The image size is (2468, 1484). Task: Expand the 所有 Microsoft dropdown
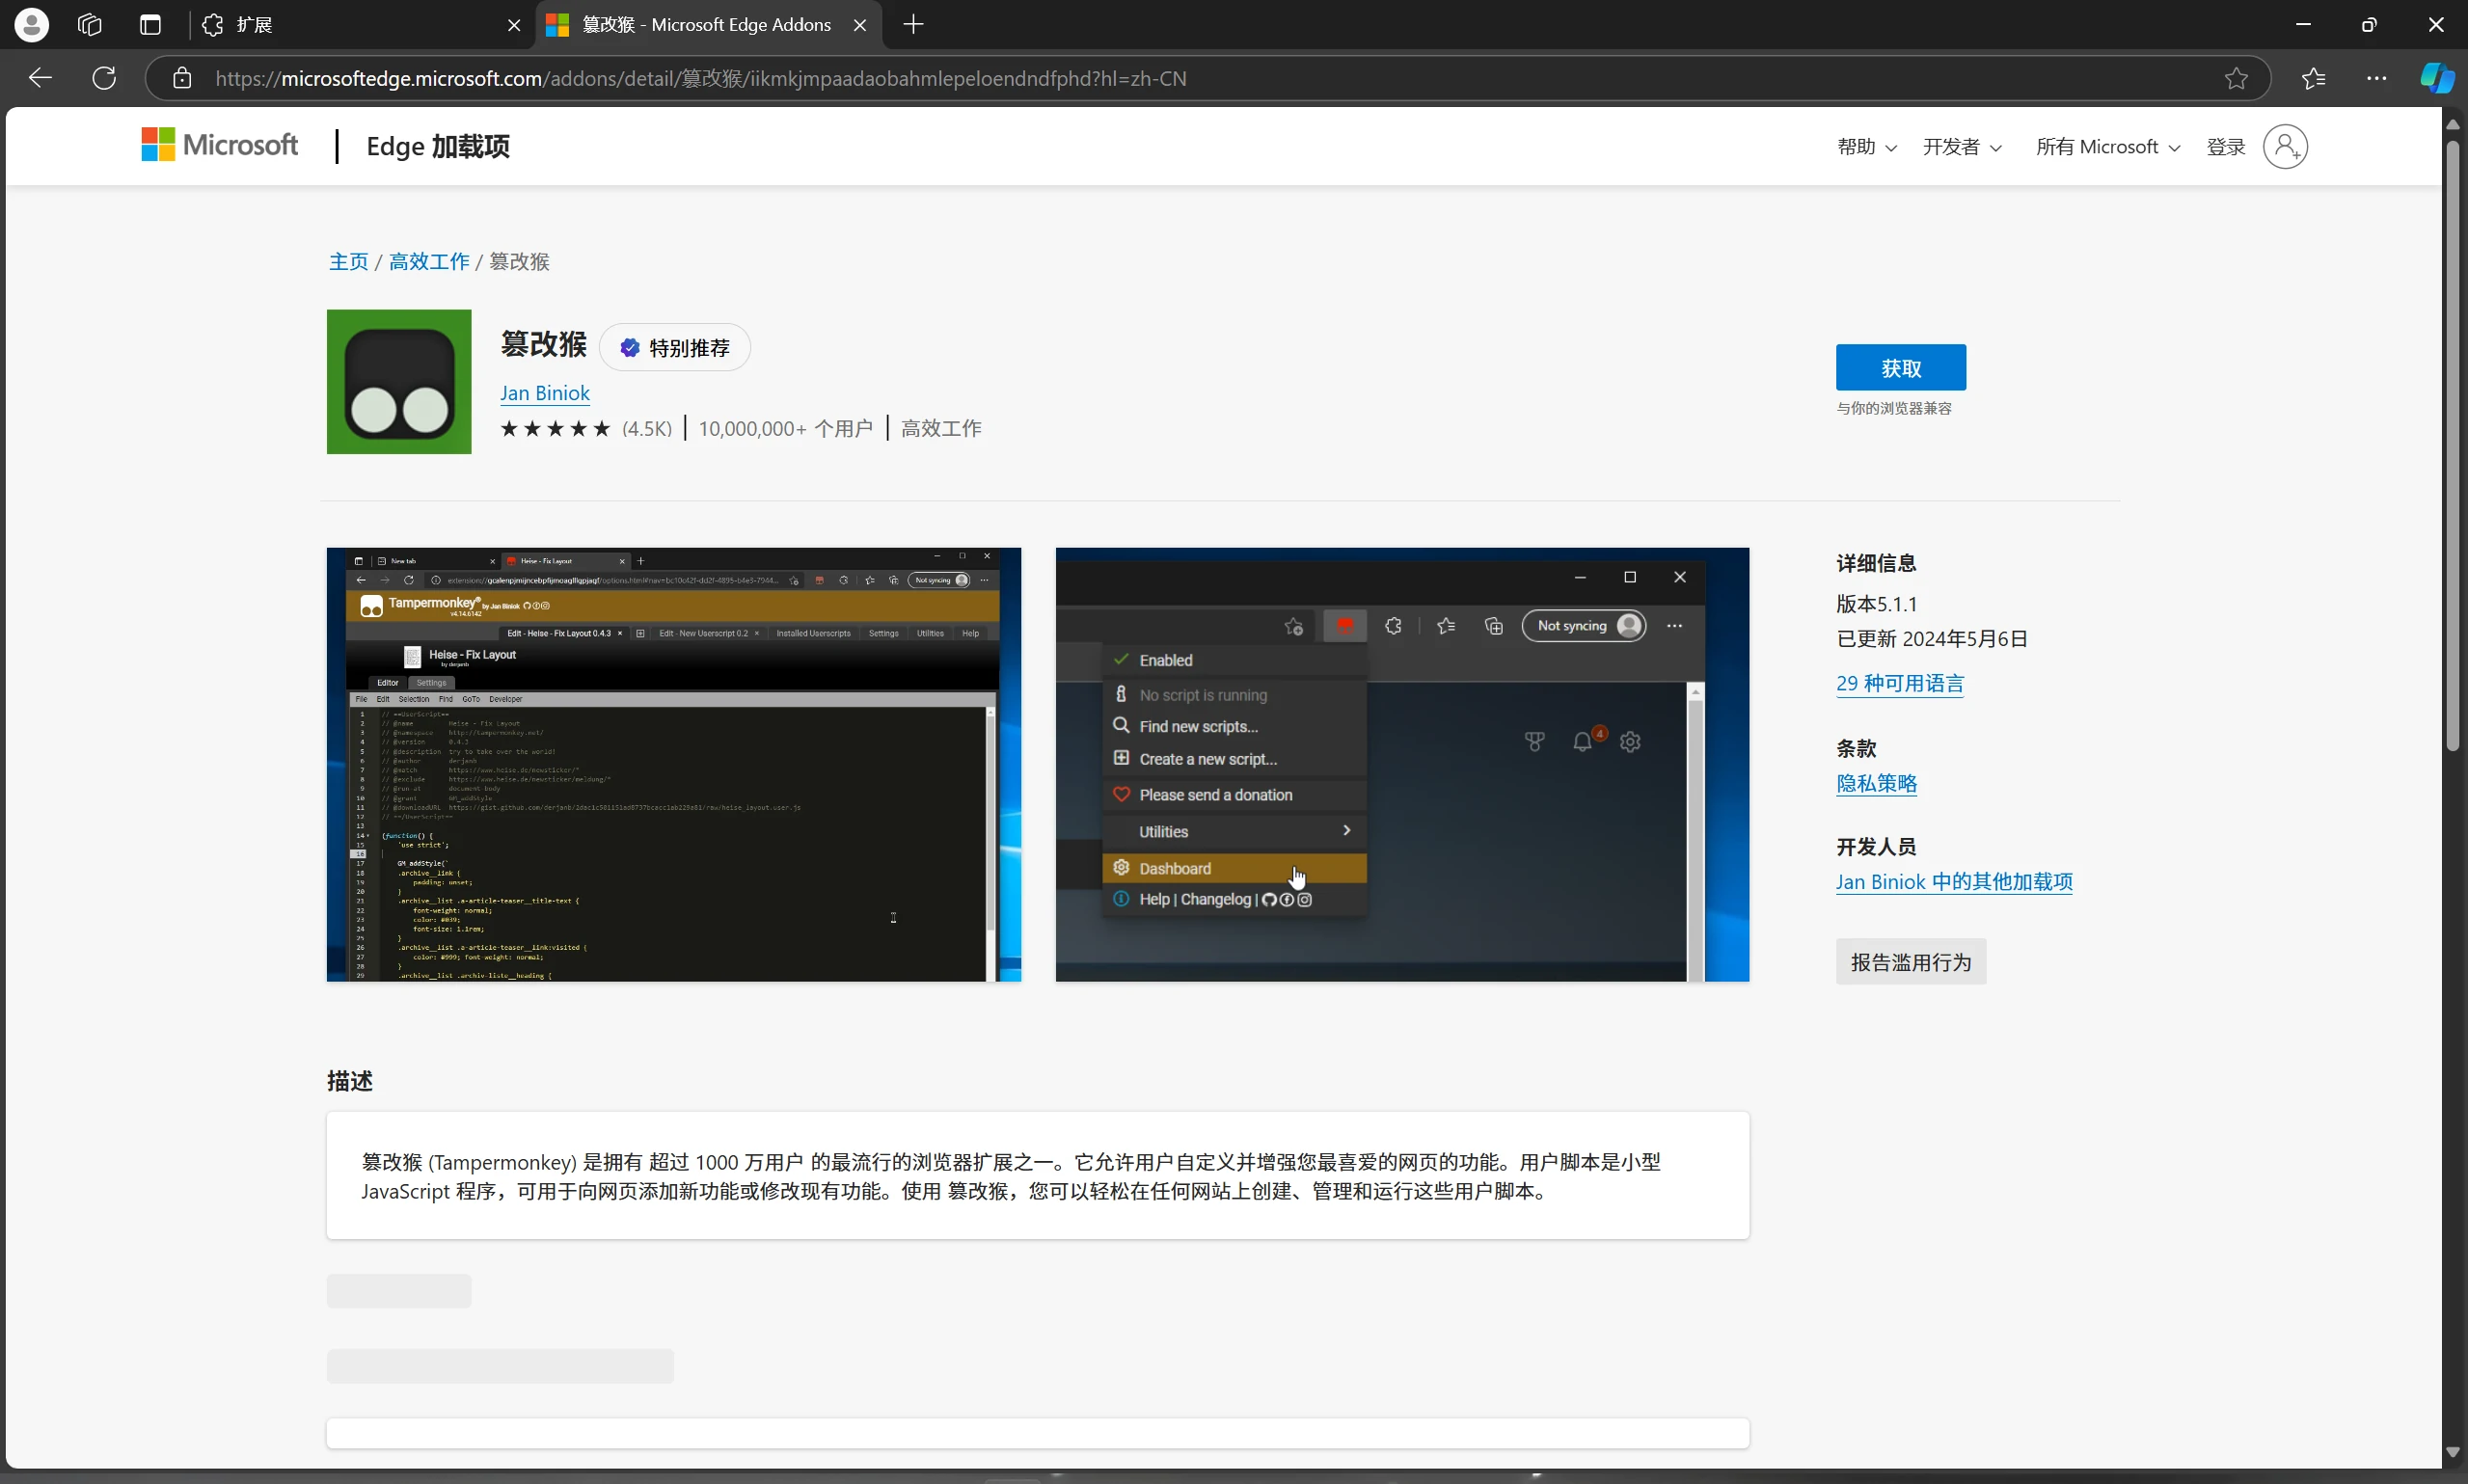pos(2107,147)
